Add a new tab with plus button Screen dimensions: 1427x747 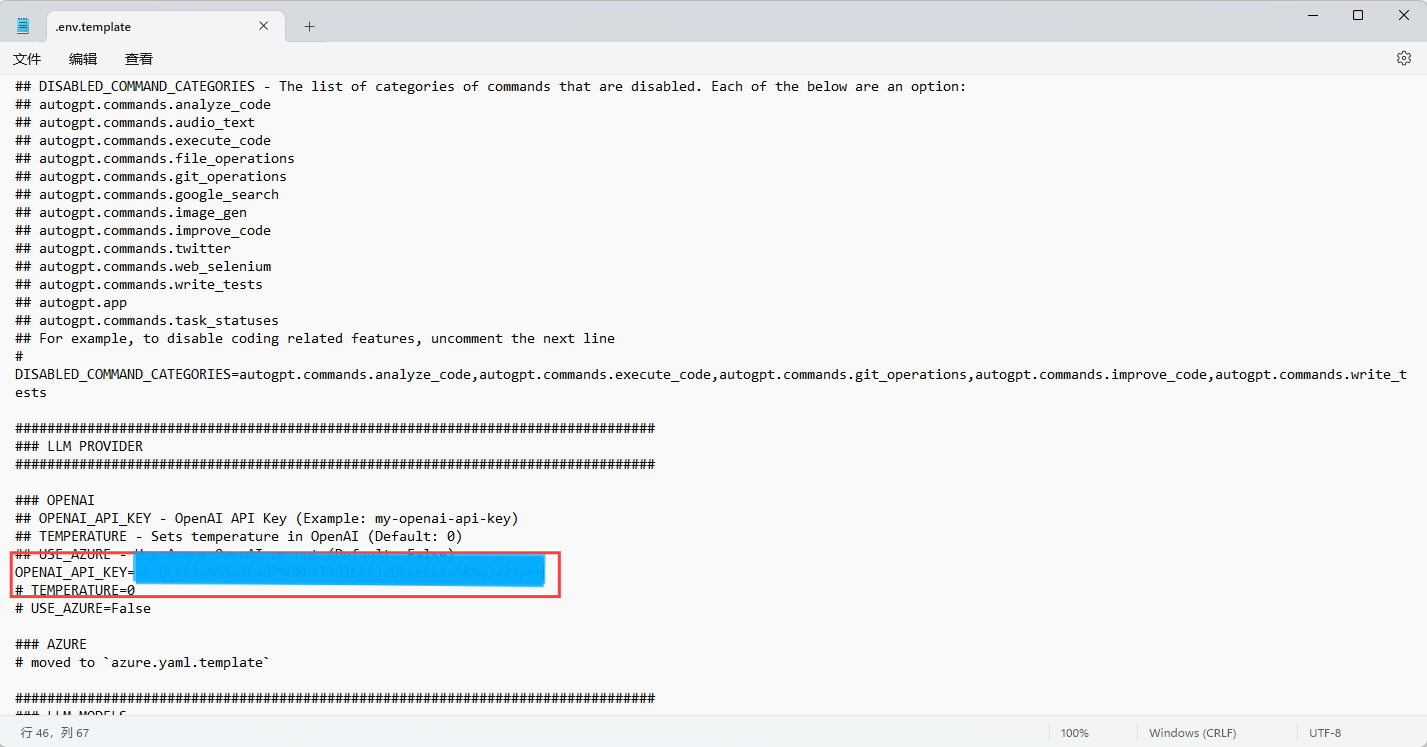click(x=309, y=26)
